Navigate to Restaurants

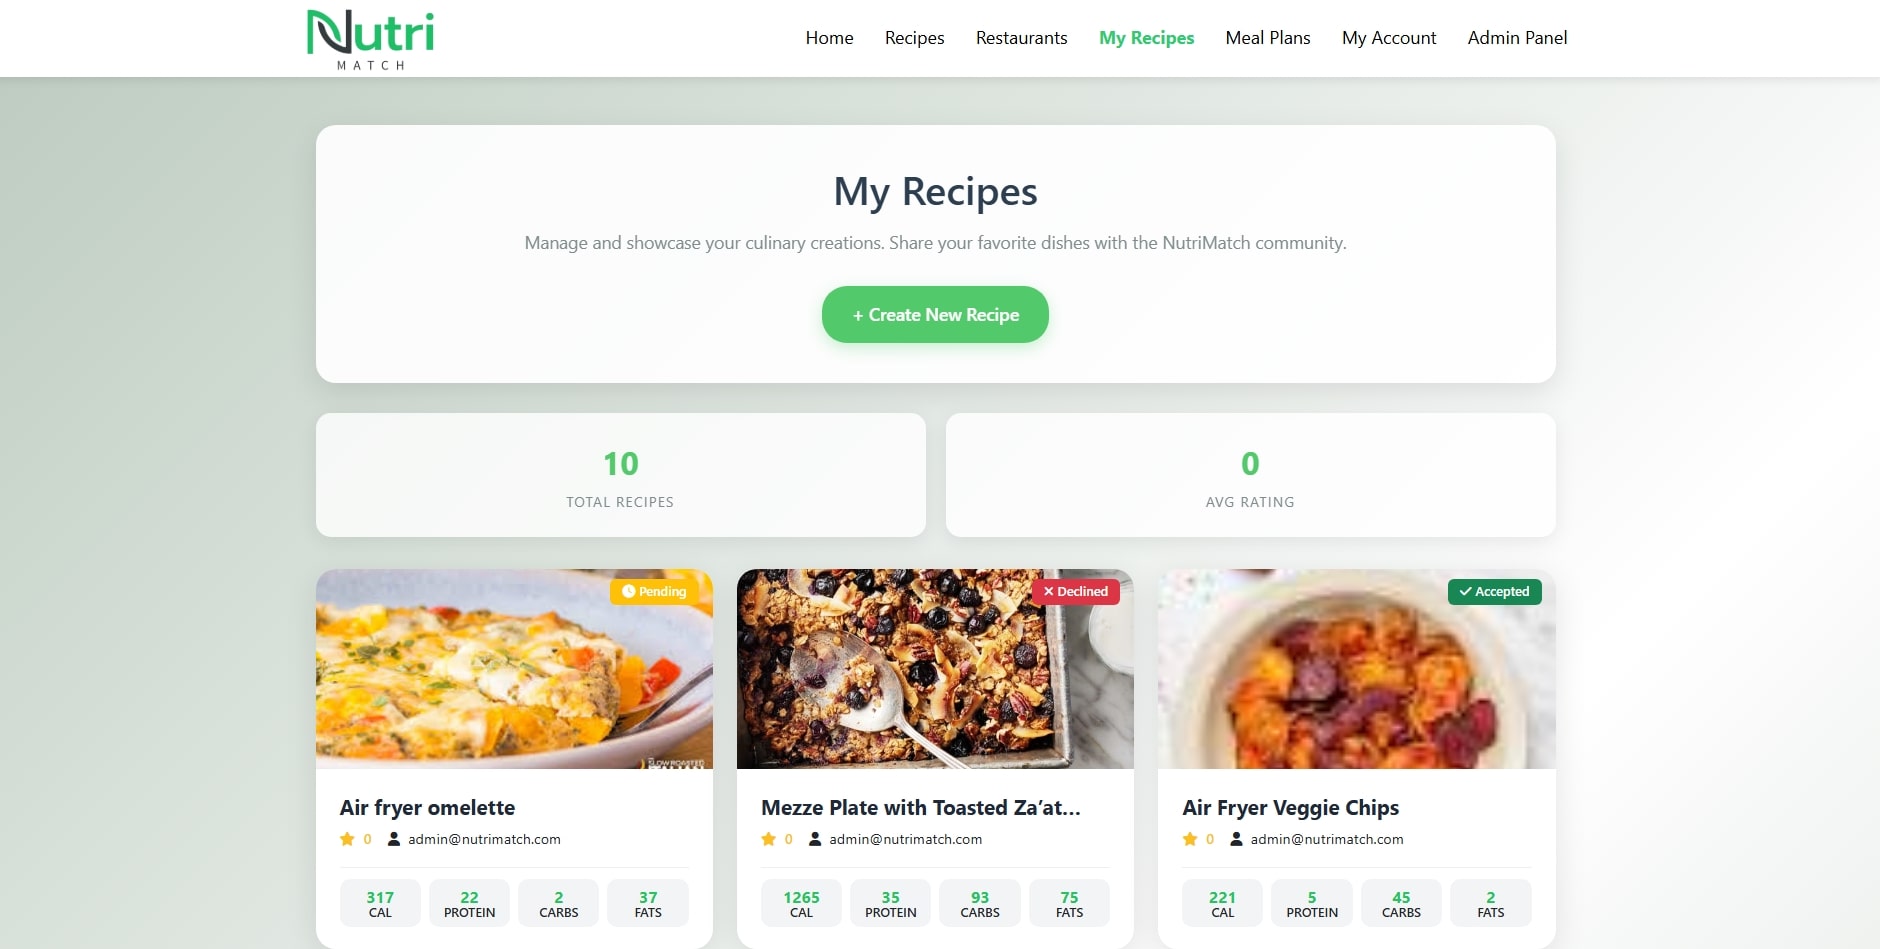click(x=1021, y=38)
